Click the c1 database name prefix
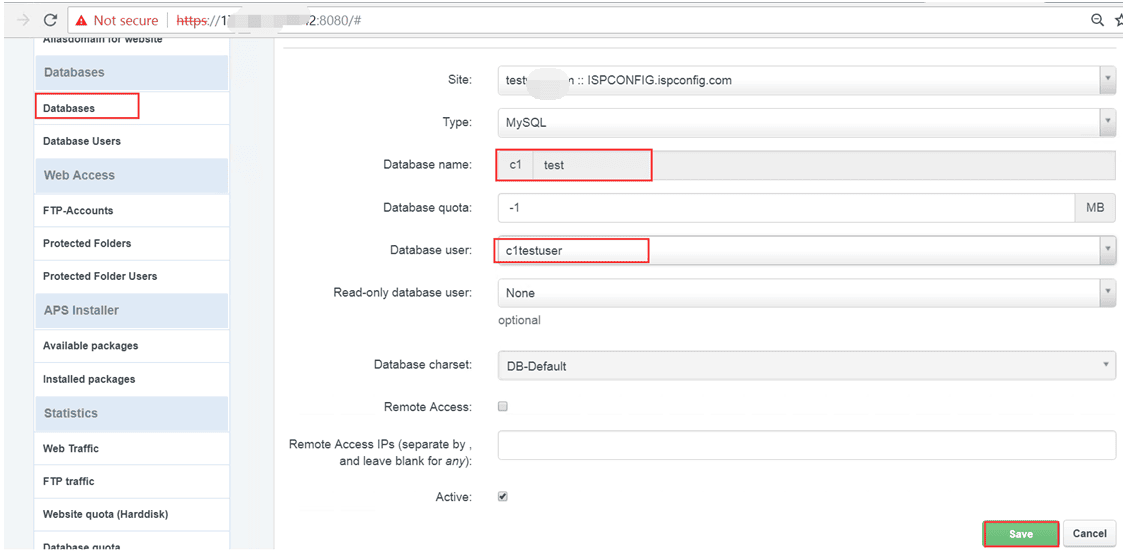This screenshot has height=551, width=1123. (516, 165)
